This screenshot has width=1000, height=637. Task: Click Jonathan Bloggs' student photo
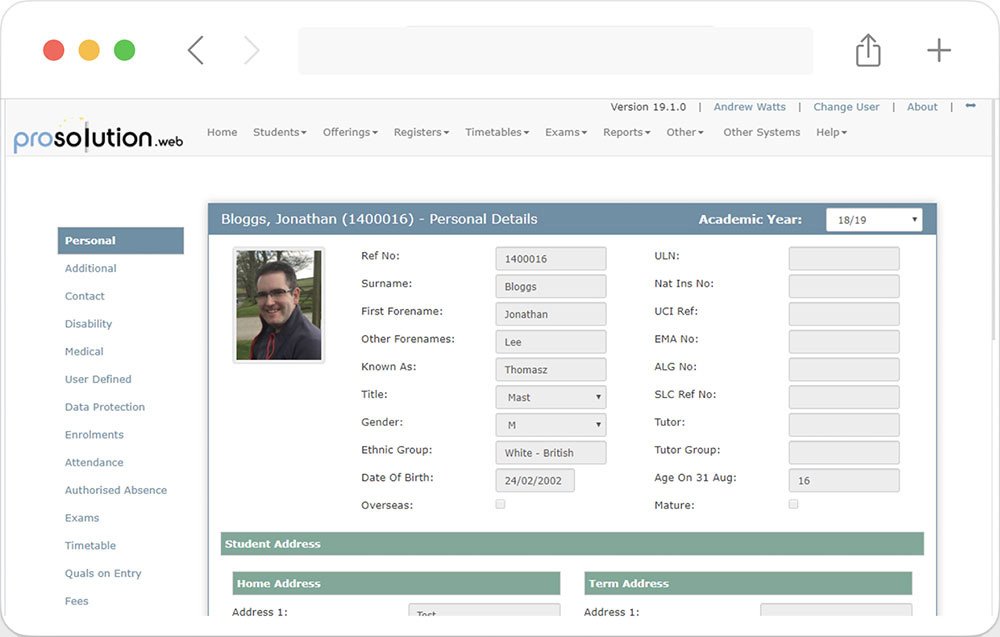click(x=278, y=305)
